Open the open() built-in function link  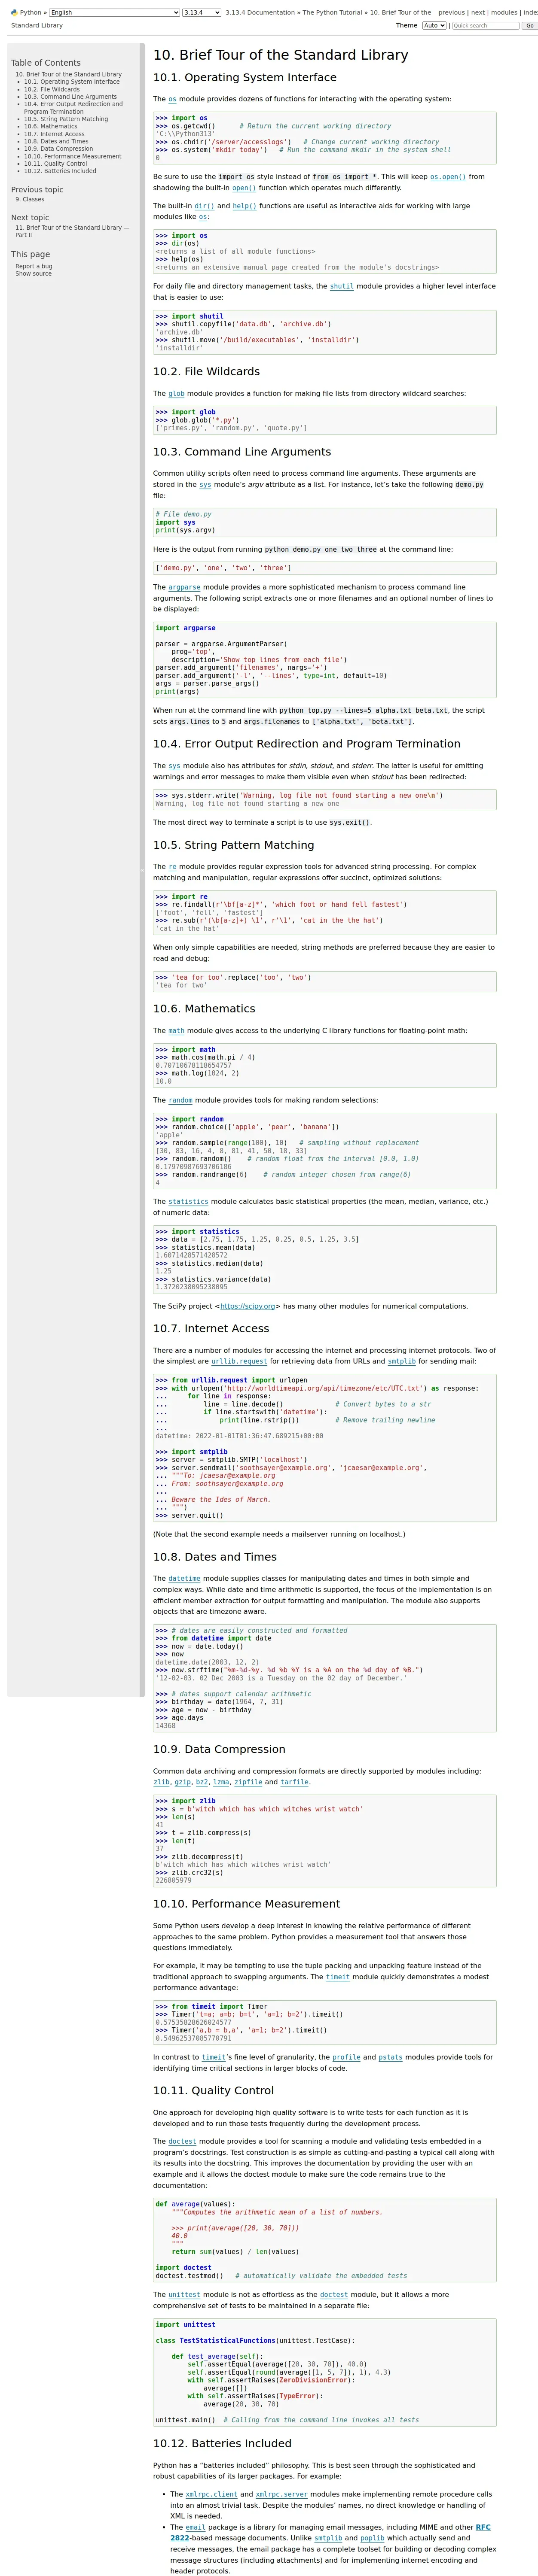(x=244, y=187)
